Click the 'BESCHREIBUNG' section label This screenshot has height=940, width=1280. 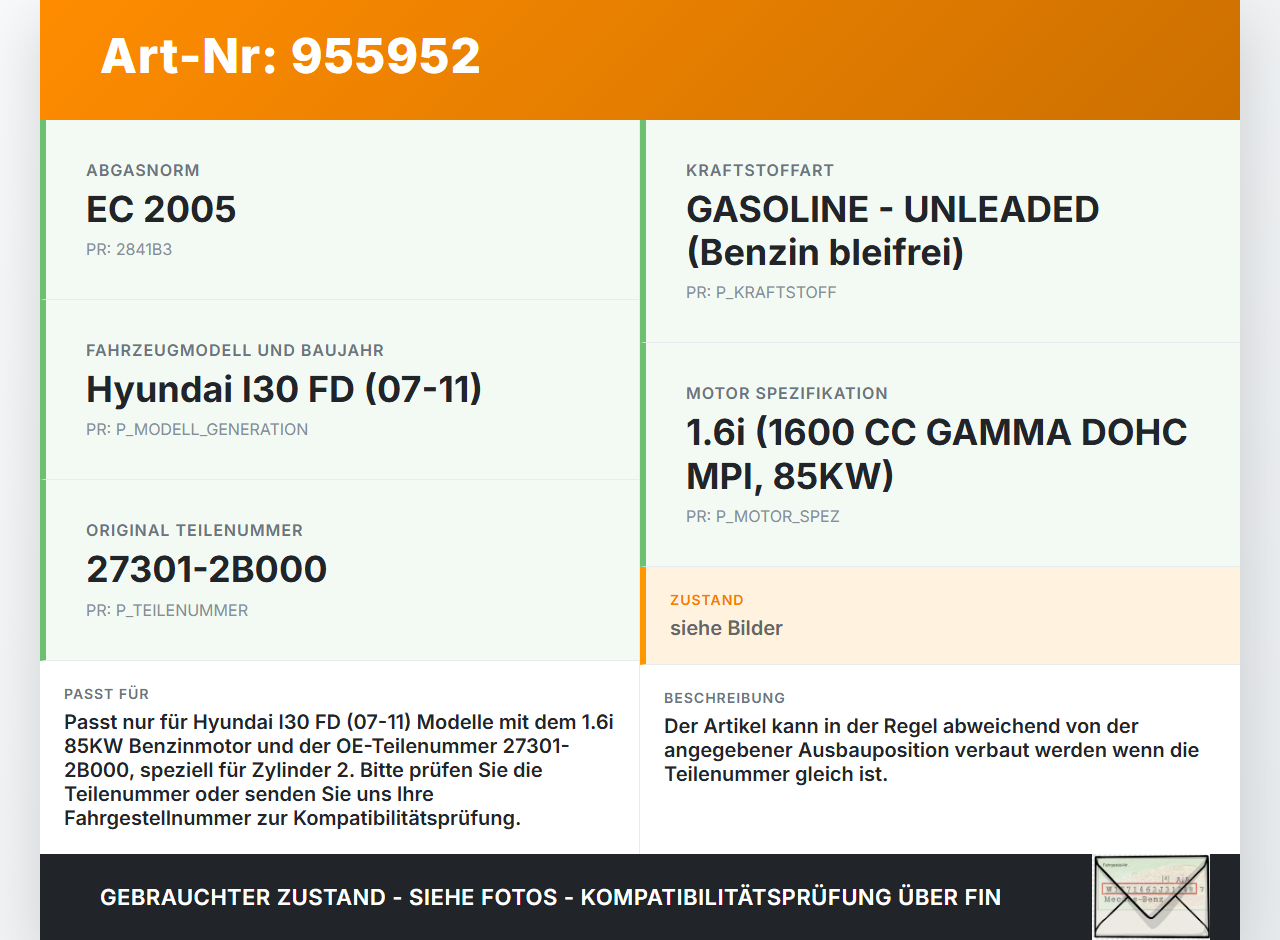tap(725, 698)
